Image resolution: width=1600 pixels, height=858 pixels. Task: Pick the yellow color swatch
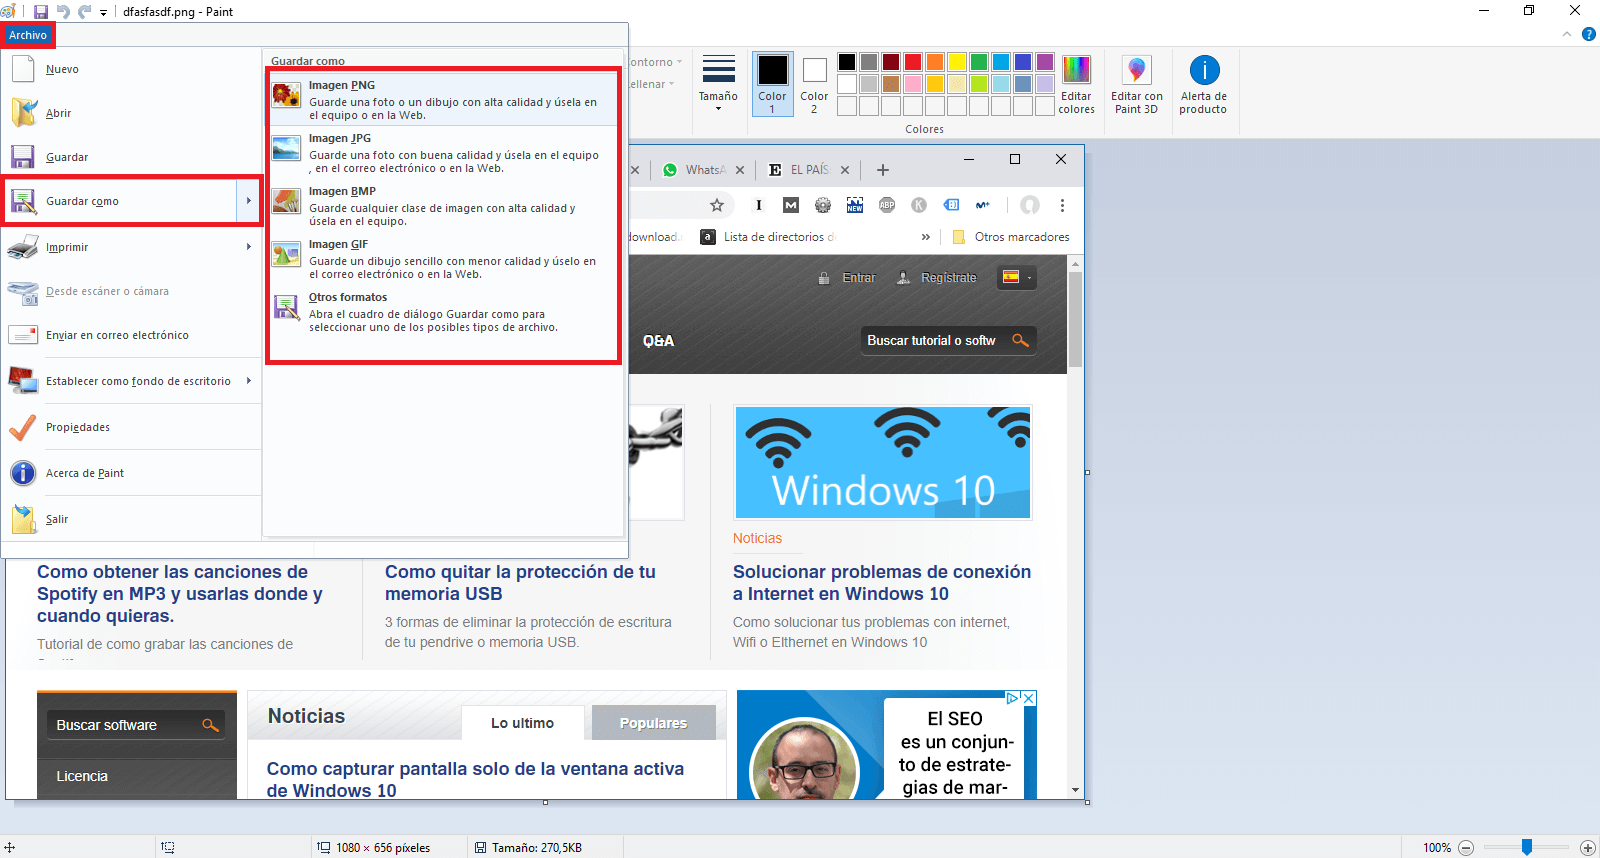[x=957, y=62]
